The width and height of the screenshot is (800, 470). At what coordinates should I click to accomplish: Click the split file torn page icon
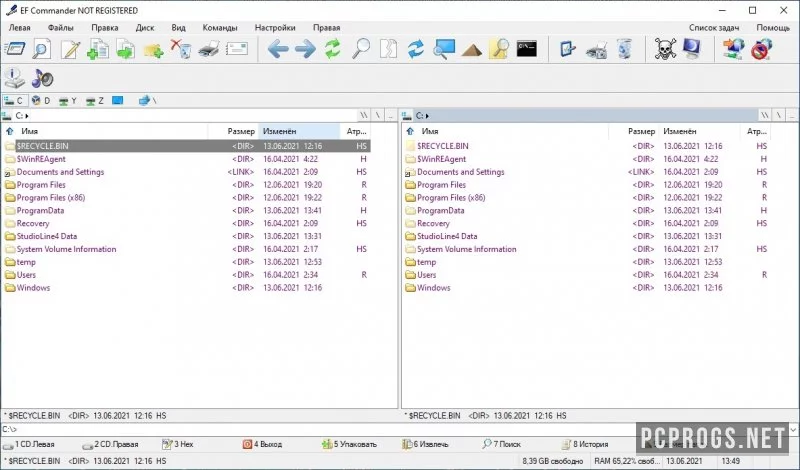click(388, 50)
